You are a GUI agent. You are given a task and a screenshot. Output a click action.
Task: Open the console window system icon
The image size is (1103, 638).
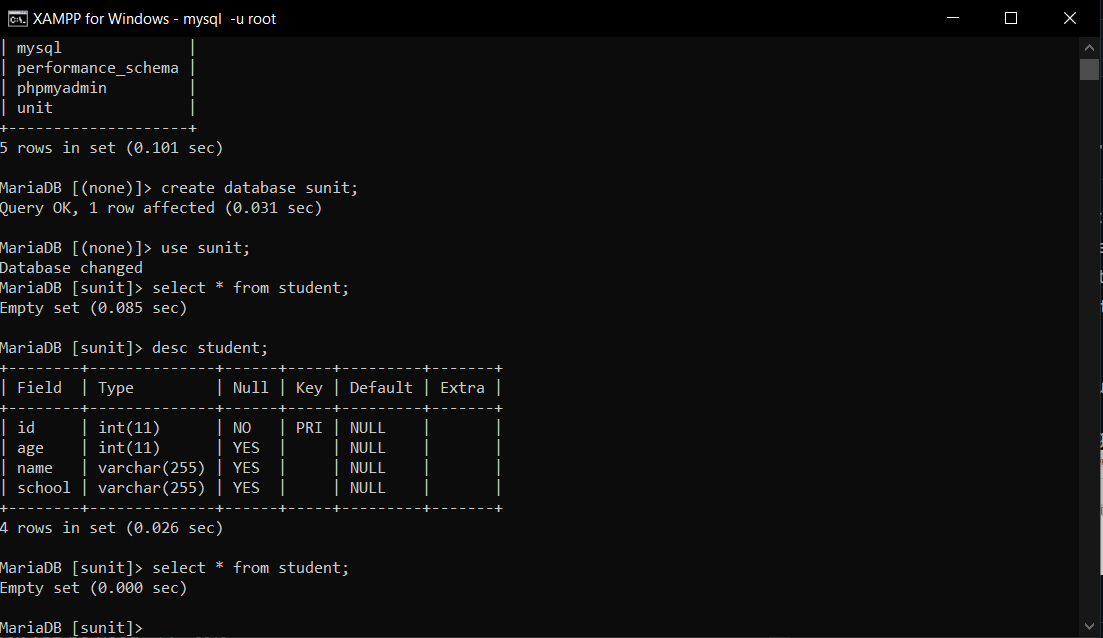(x=14, y=18)
